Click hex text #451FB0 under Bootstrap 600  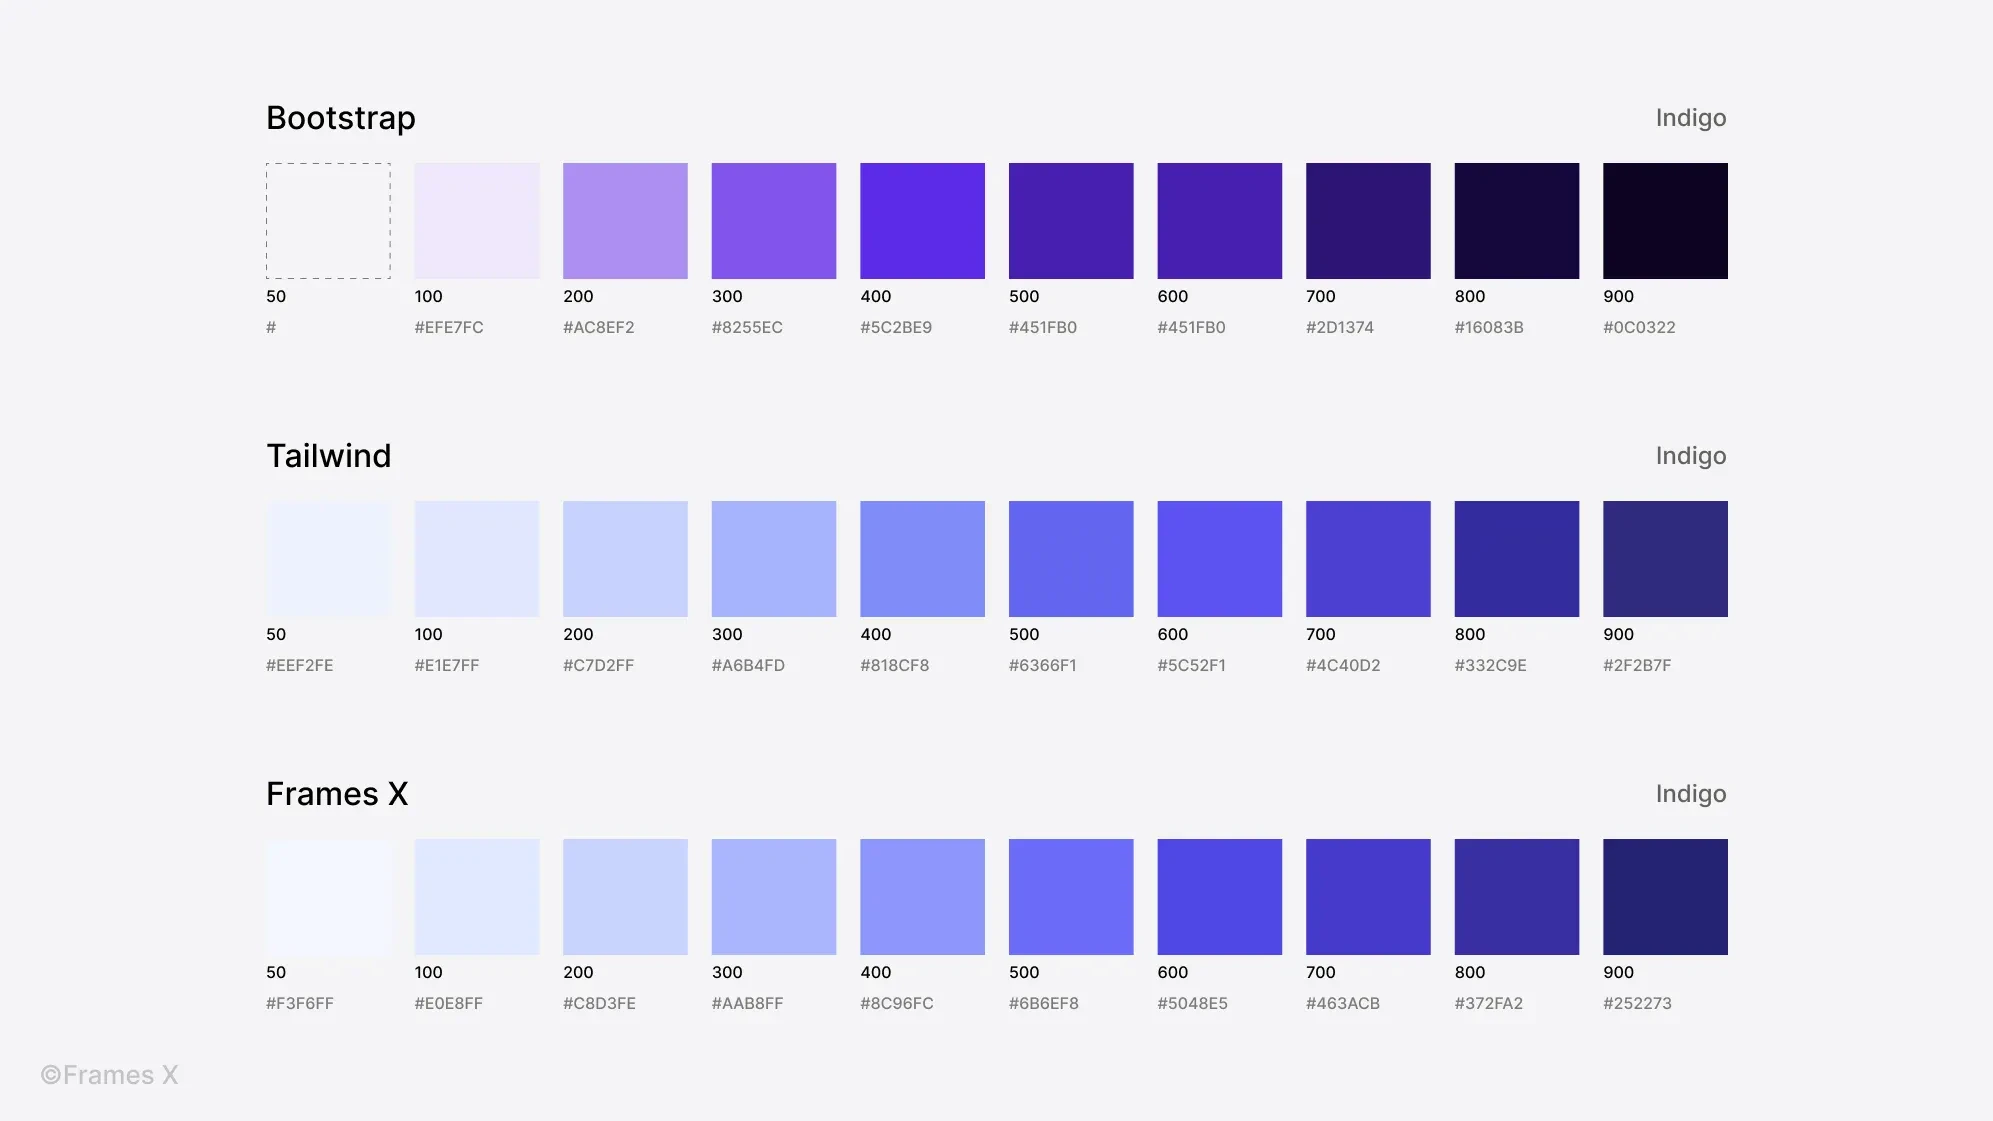coord(1191,327)
